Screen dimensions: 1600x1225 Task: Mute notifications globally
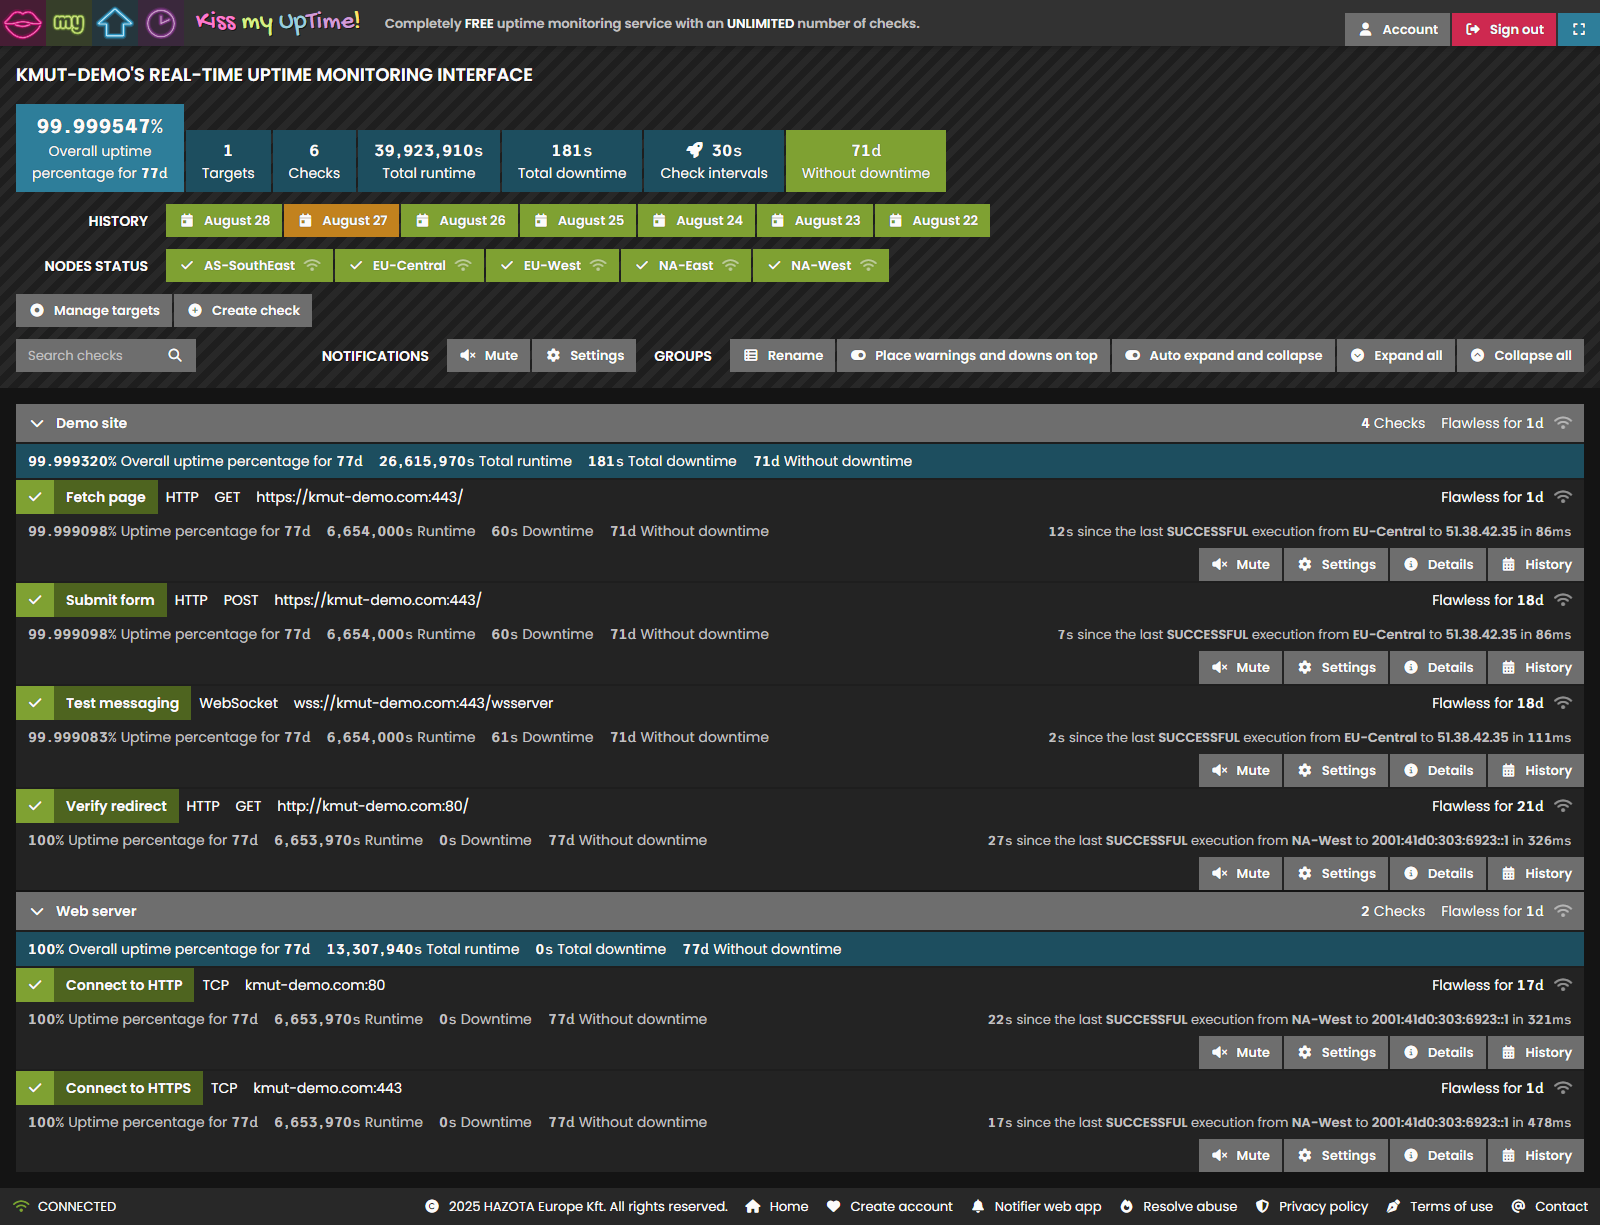pos(488,355)
